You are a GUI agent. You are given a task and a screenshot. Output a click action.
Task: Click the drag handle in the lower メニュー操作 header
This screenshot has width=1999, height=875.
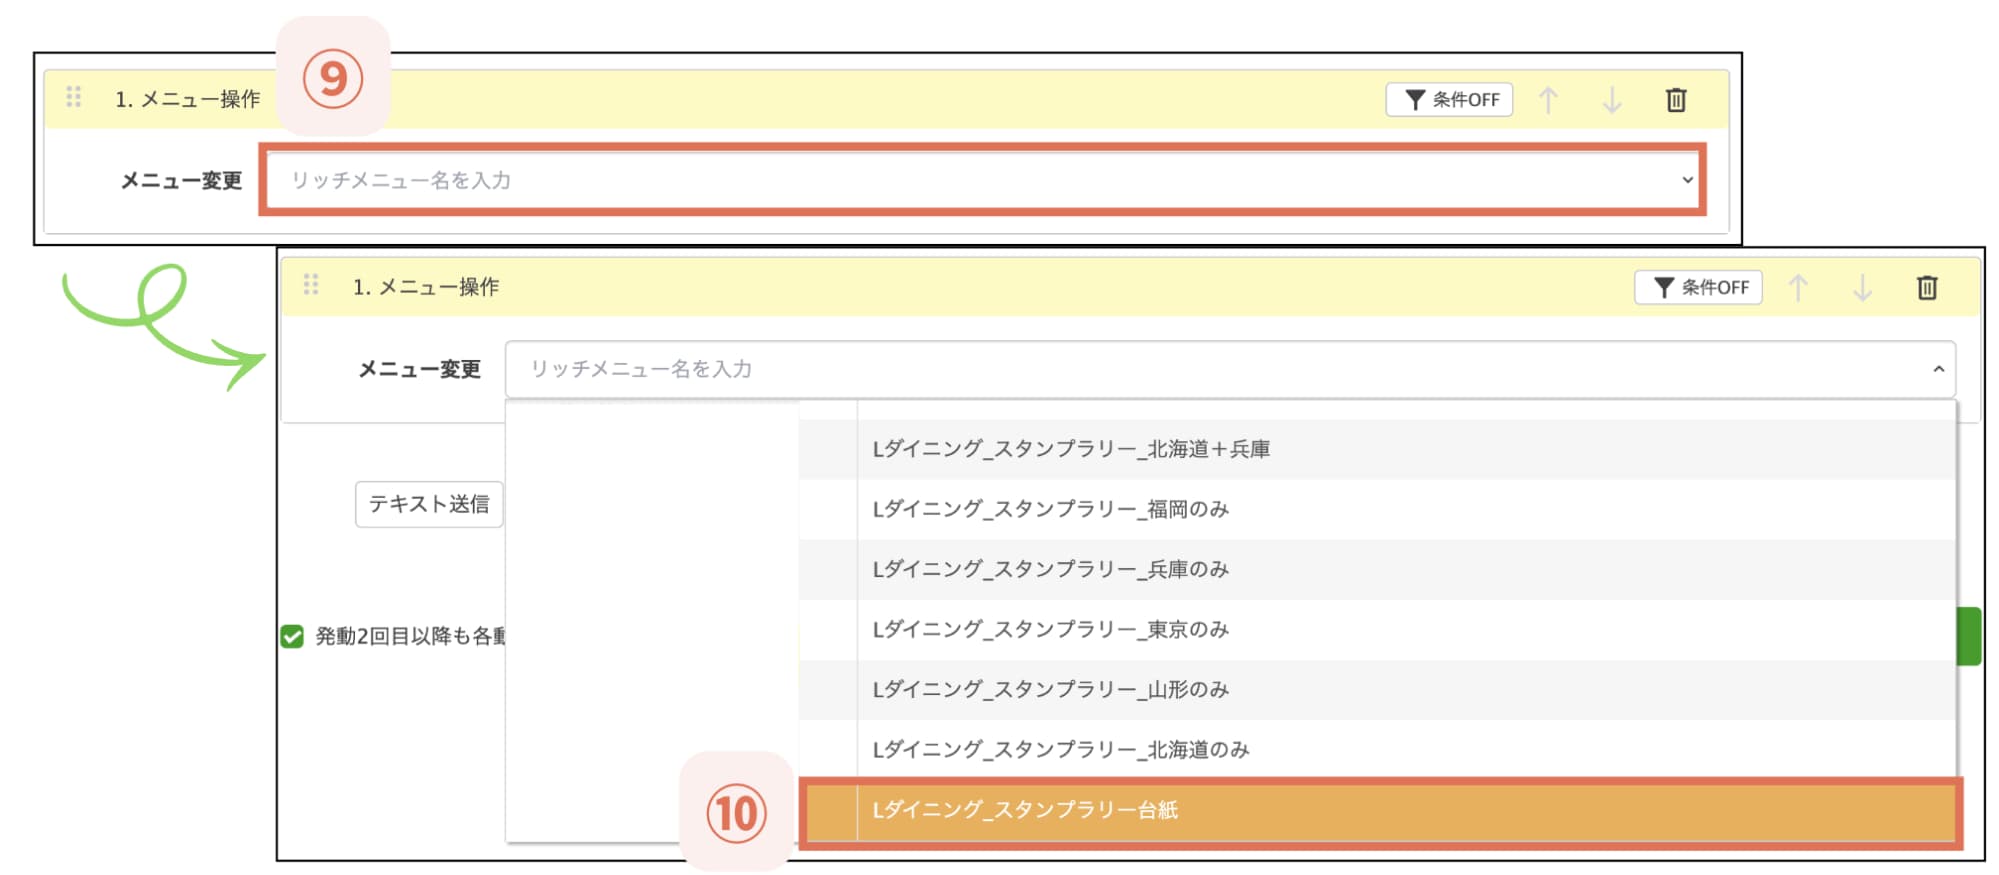pos(311,285)
